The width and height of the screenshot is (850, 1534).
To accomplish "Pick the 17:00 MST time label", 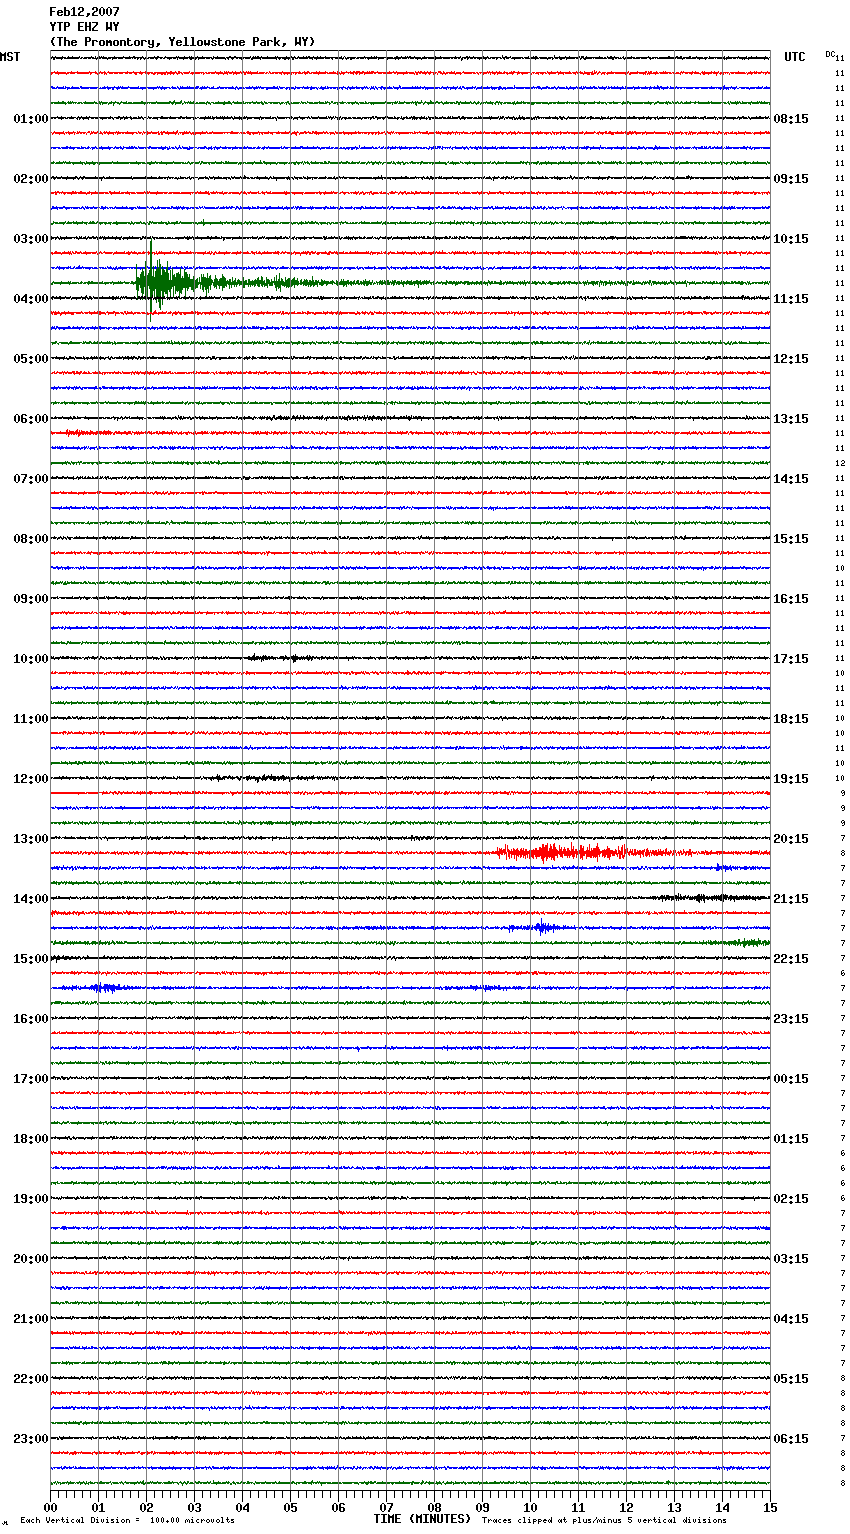I will (31, 1079).
